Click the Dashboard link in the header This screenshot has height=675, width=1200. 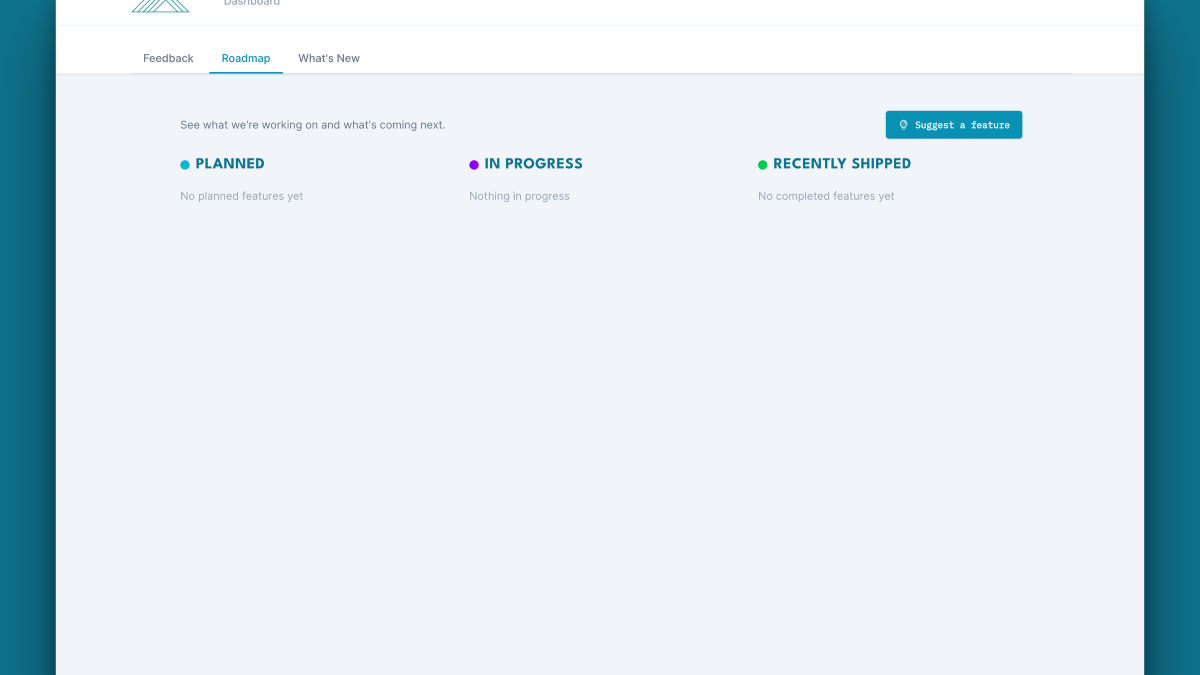[252, 3]
